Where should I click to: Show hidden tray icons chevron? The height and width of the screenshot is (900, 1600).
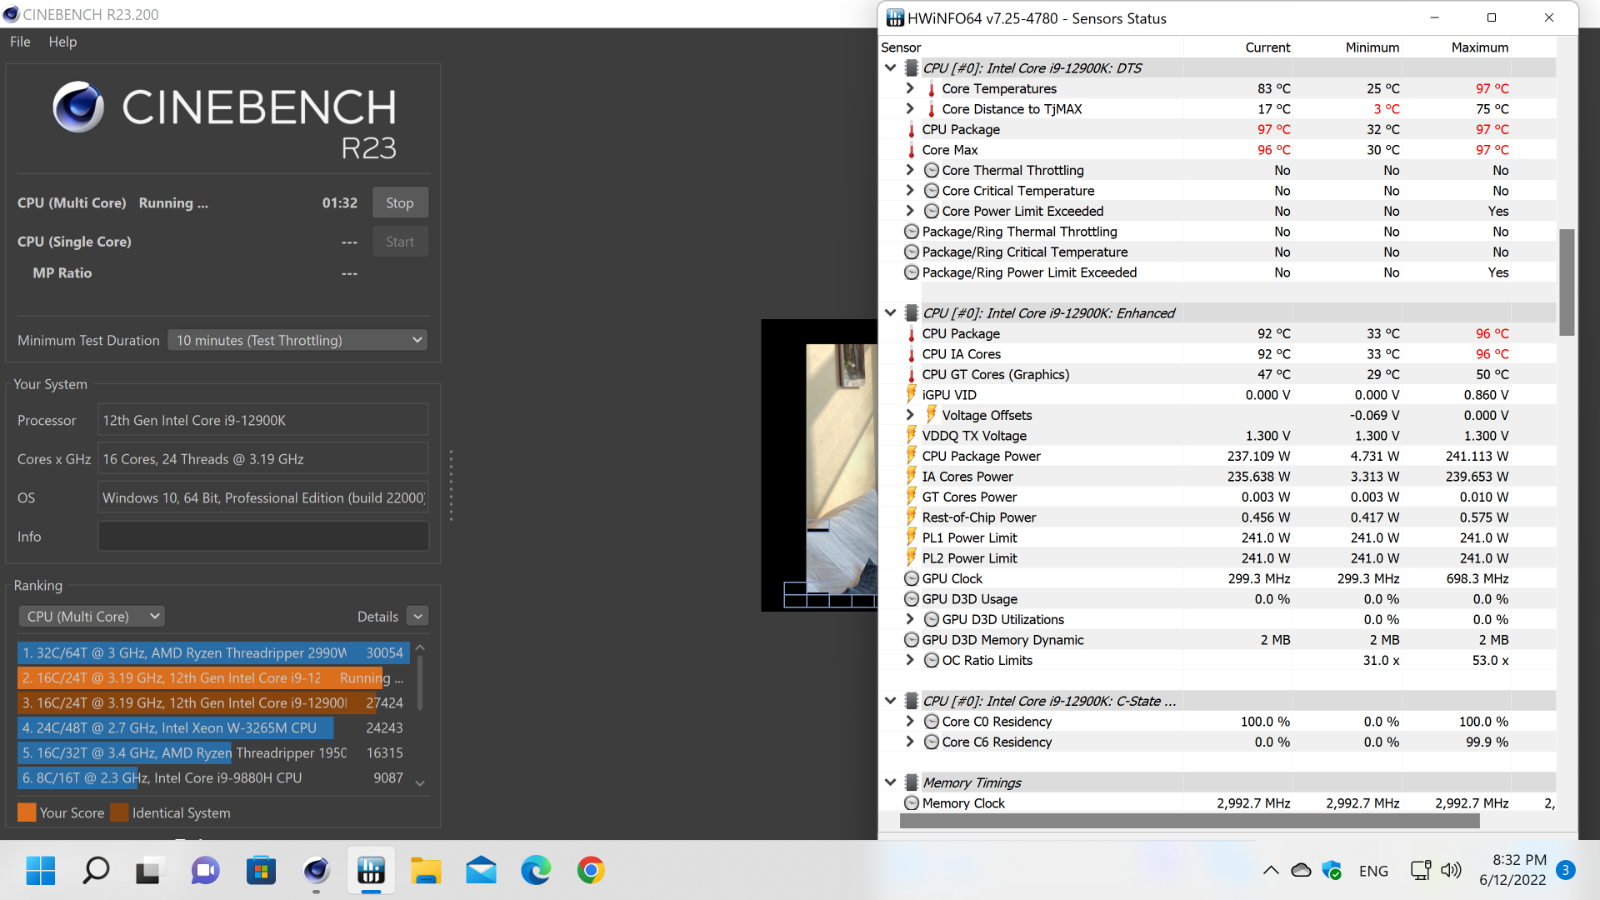pyautogui.click(x=1271, y=870)
